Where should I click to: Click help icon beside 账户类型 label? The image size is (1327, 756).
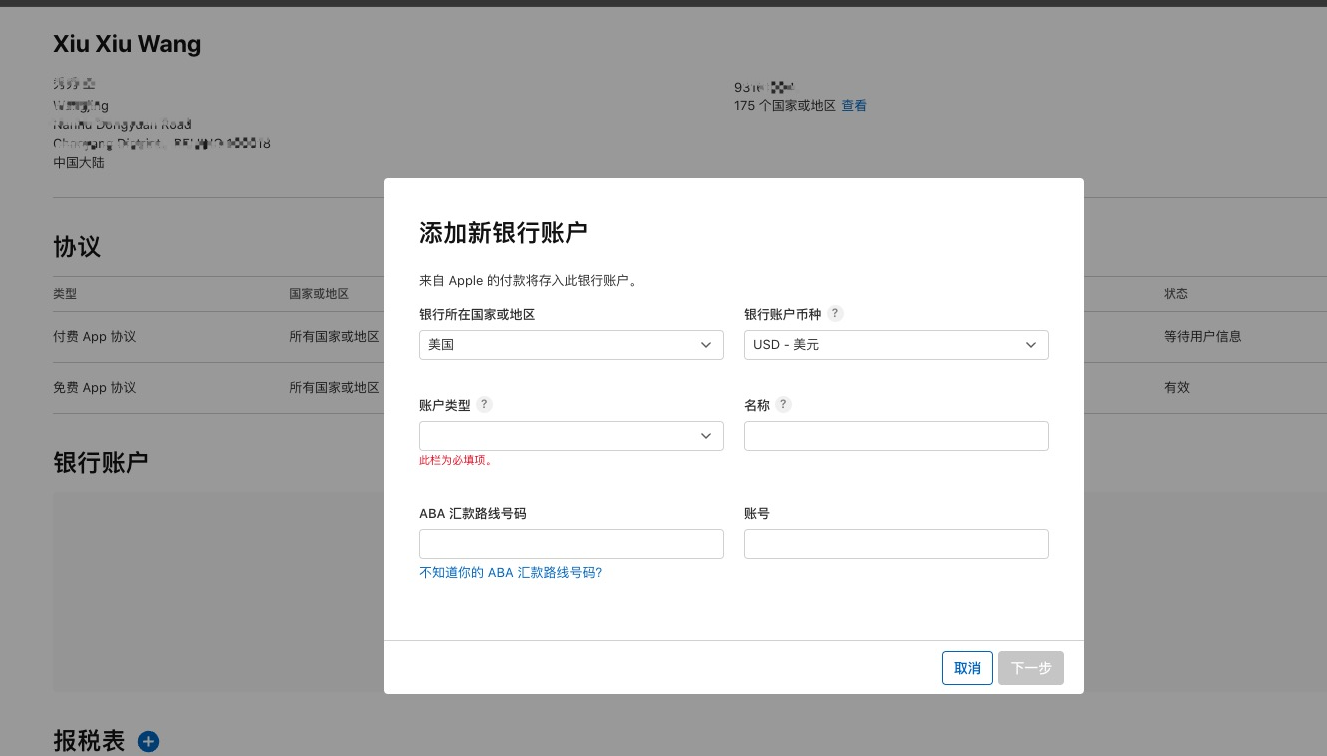pos(485,404)
